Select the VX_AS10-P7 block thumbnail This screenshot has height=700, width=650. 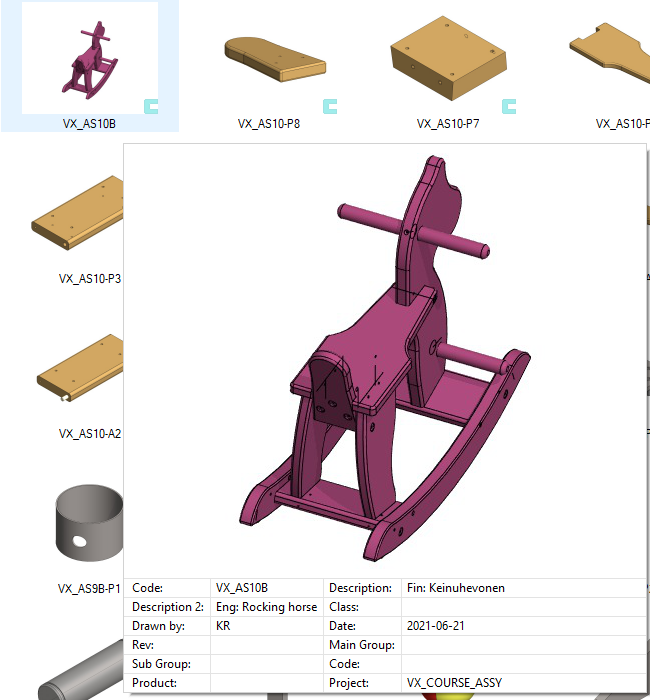pyautogui.click(x=448, y=57)
